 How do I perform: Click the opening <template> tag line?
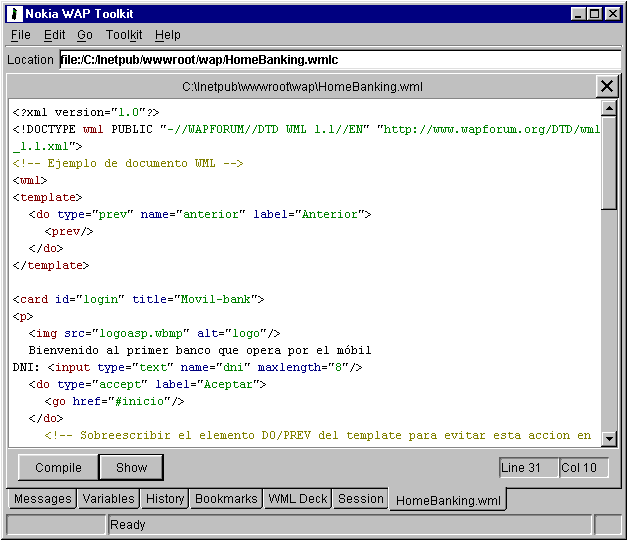47,198
